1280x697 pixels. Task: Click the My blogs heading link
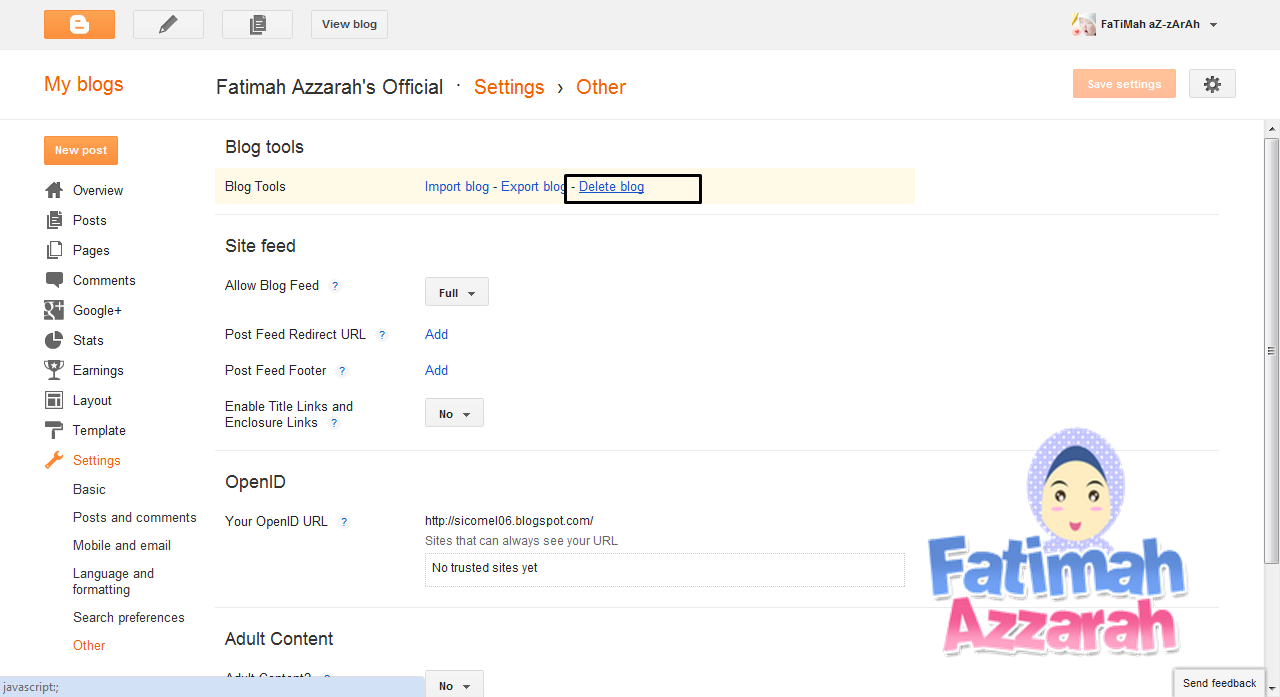point(84,84)
